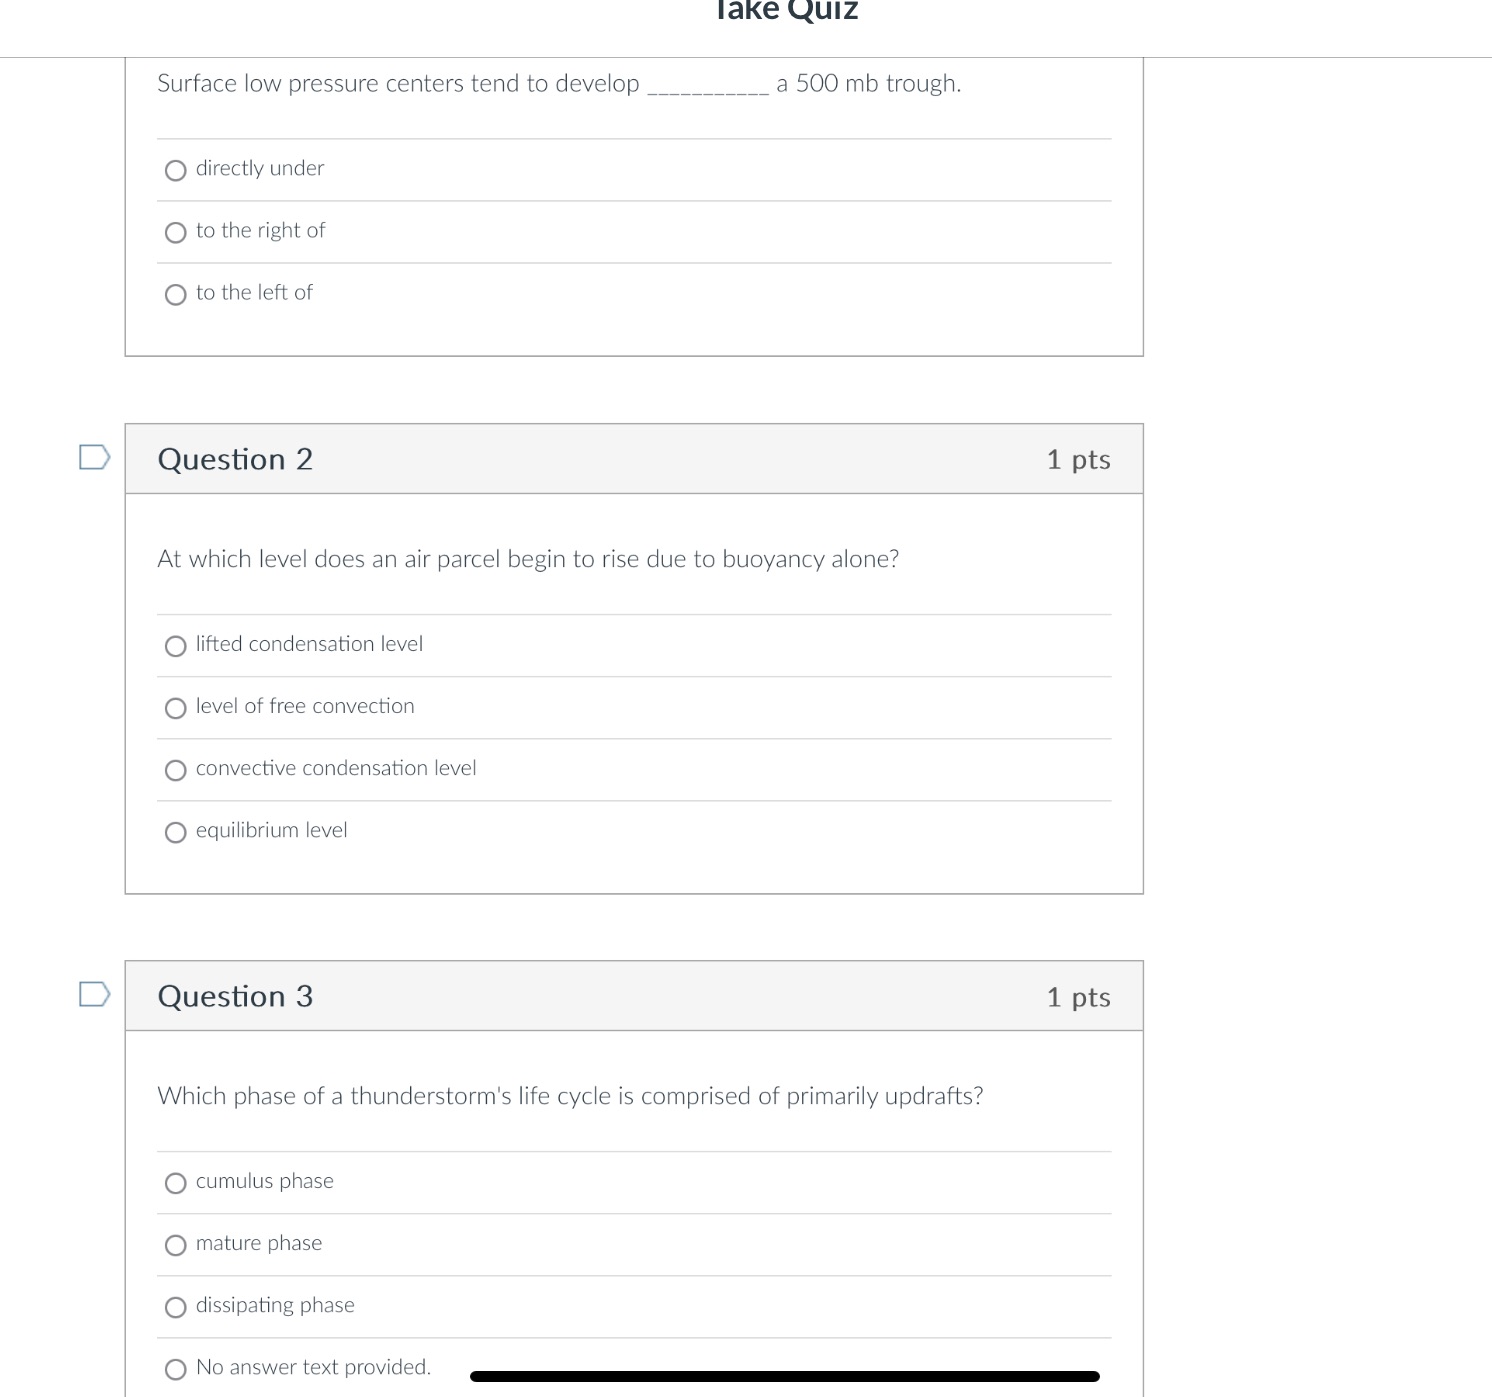Select 'convective condensation level' option

(175, 770)
